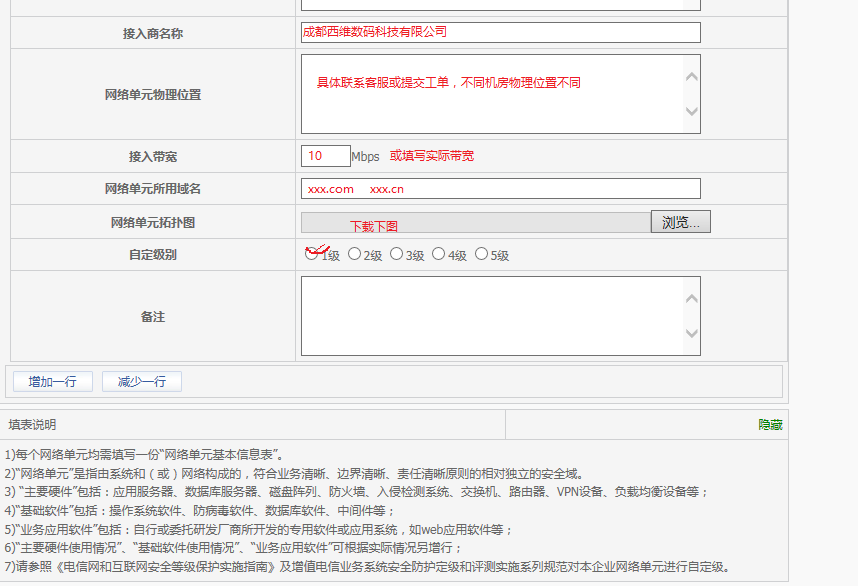Click the 网络单元拓扑图 file path field
This screenshot has height=586, width=858.
click(475, 223)
